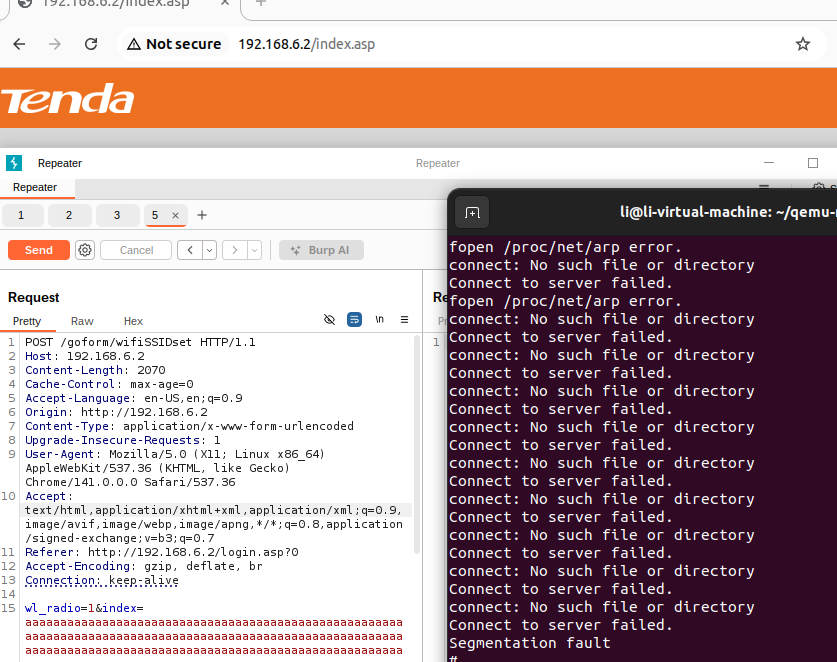This screenshot has height=662, width=837.
Task: Select Repeater tab 2
Action: (x=69, y=215)
